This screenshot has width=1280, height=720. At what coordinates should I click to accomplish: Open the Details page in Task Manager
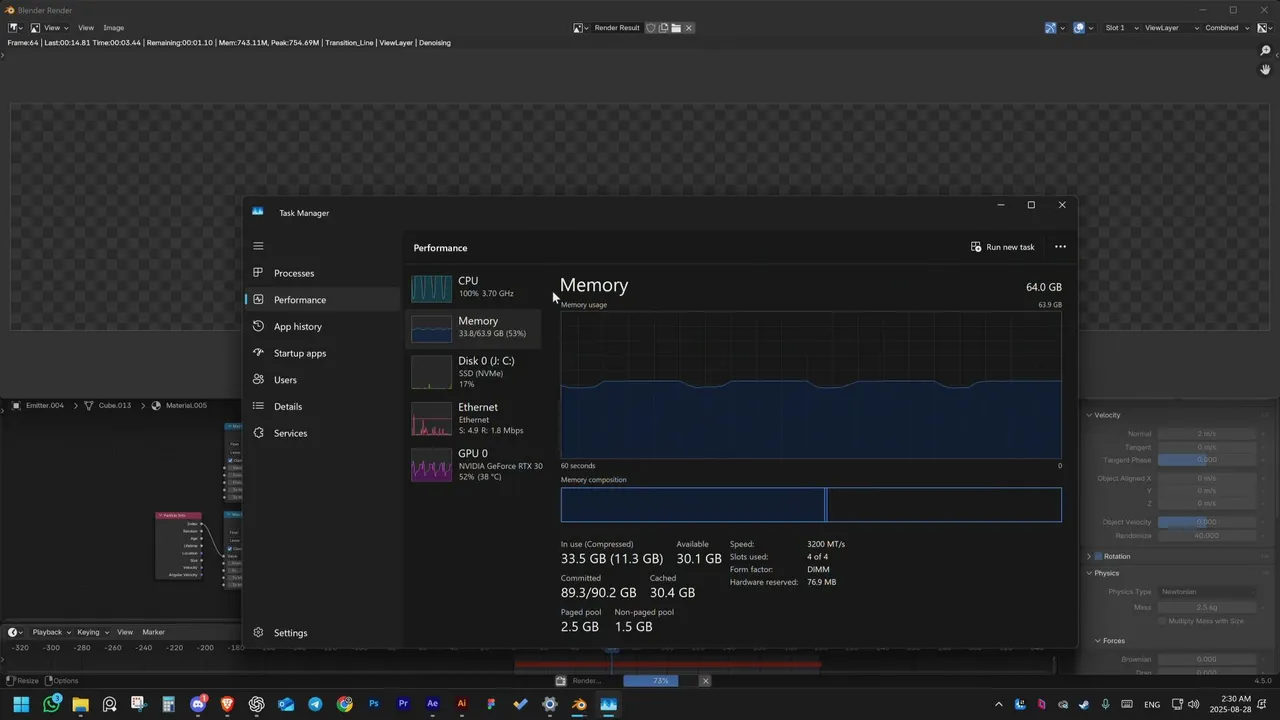click(322, 407)
